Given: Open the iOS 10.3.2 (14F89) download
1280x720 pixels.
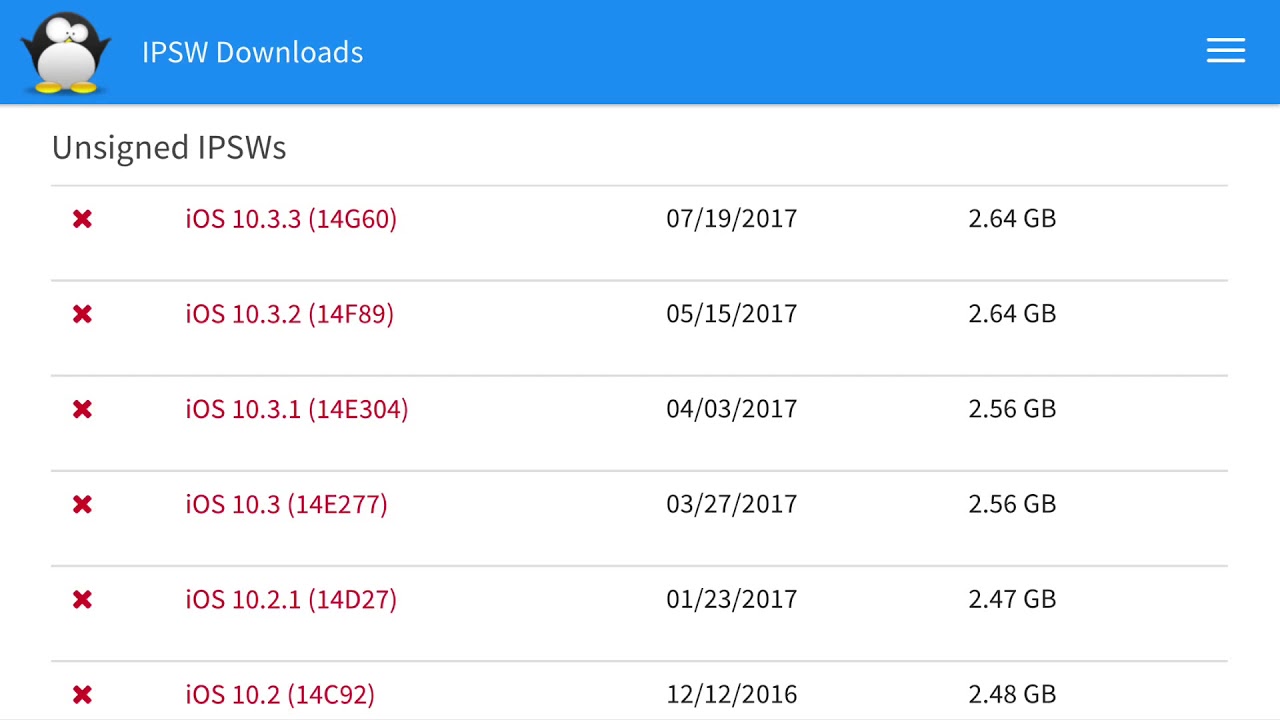Looking at the screenshot, I should 289,314.
